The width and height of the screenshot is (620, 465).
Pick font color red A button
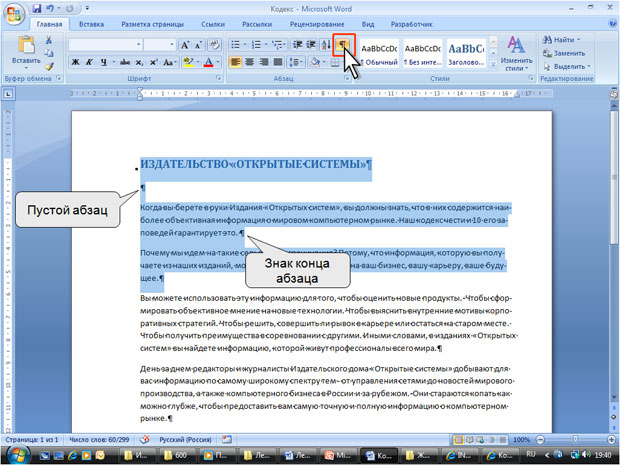pos(208,62)
